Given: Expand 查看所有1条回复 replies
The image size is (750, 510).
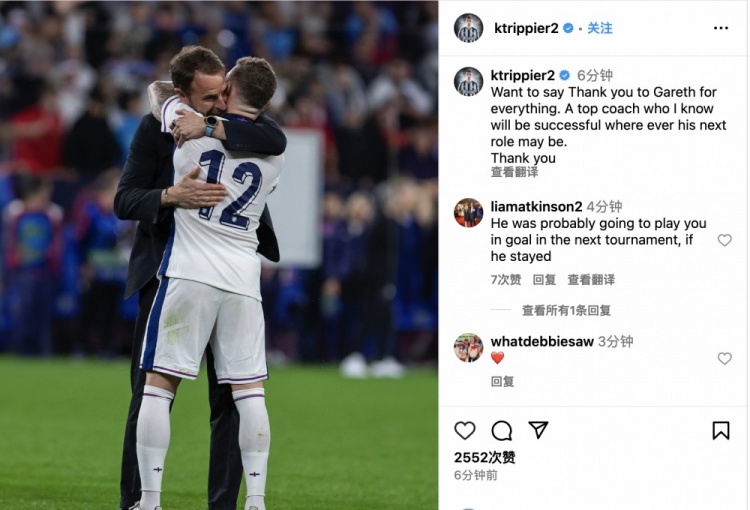Looking at the screenshot, I should point(566,310).
